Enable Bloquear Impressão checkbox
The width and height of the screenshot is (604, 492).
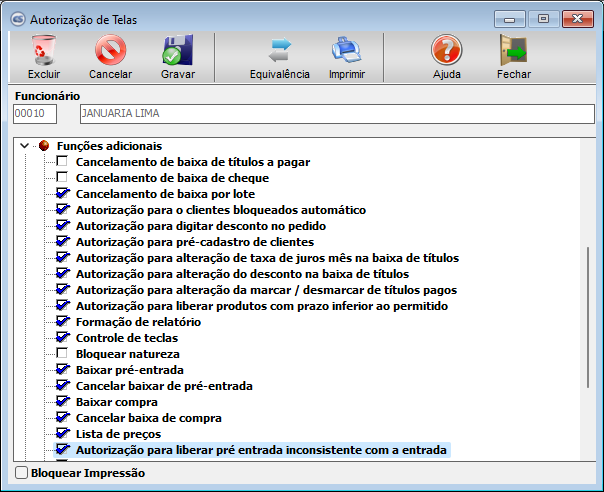21,472
